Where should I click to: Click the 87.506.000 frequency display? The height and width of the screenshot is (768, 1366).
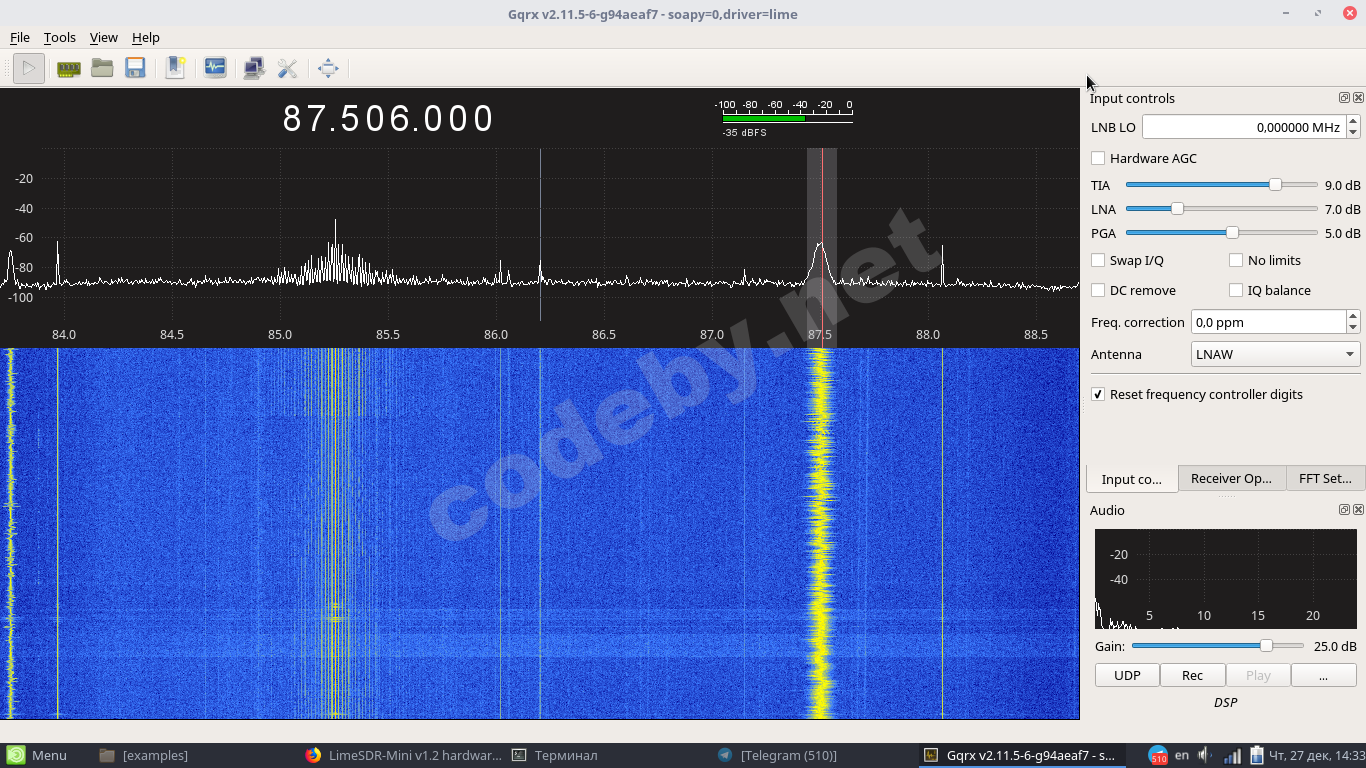[x=389, y=119]
